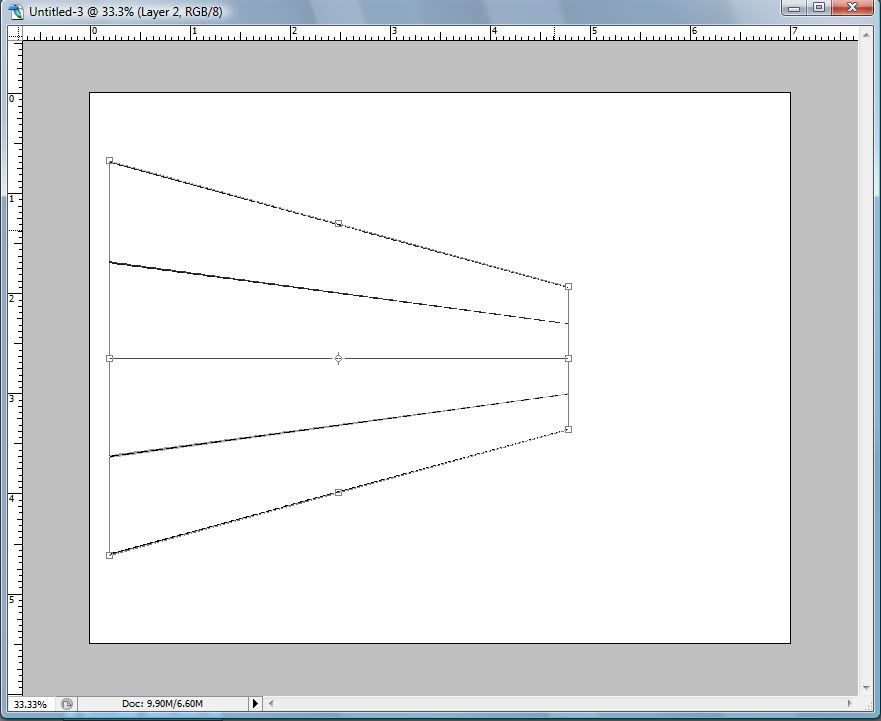The height and width of the screenshot is (721, 881).
Task: Minimize the Untitled-3 document window
Action: [x=794, y=8]
